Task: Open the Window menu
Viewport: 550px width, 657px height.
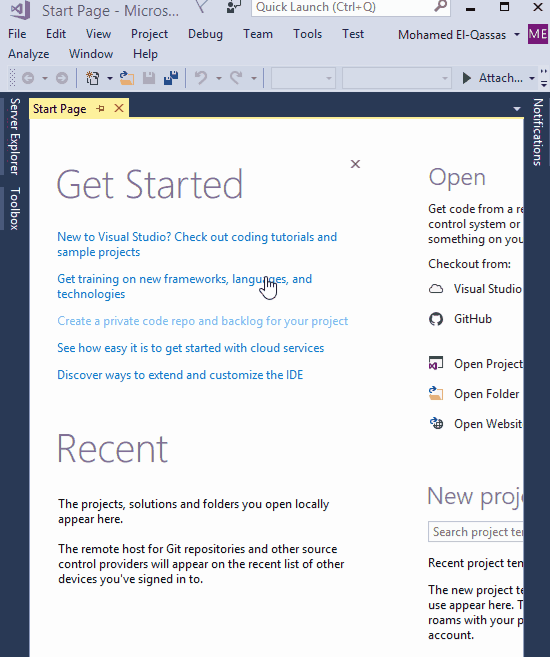Action: [x=91, y=54]
